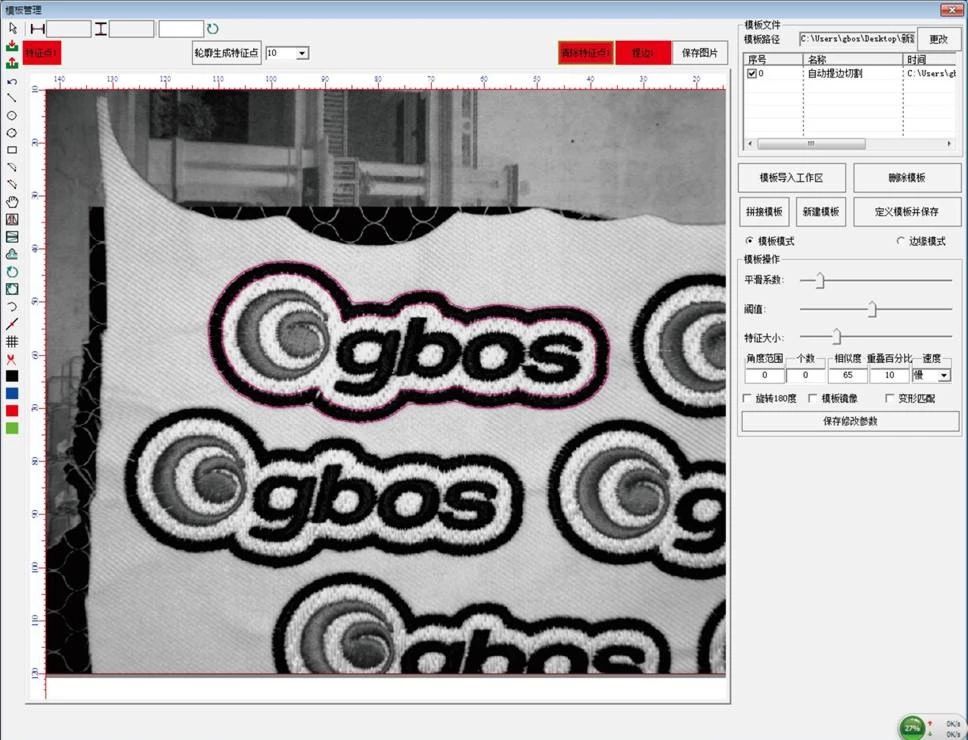Click the horizontal split frame icon
968x740 pixels.
[x=12, y=236]
